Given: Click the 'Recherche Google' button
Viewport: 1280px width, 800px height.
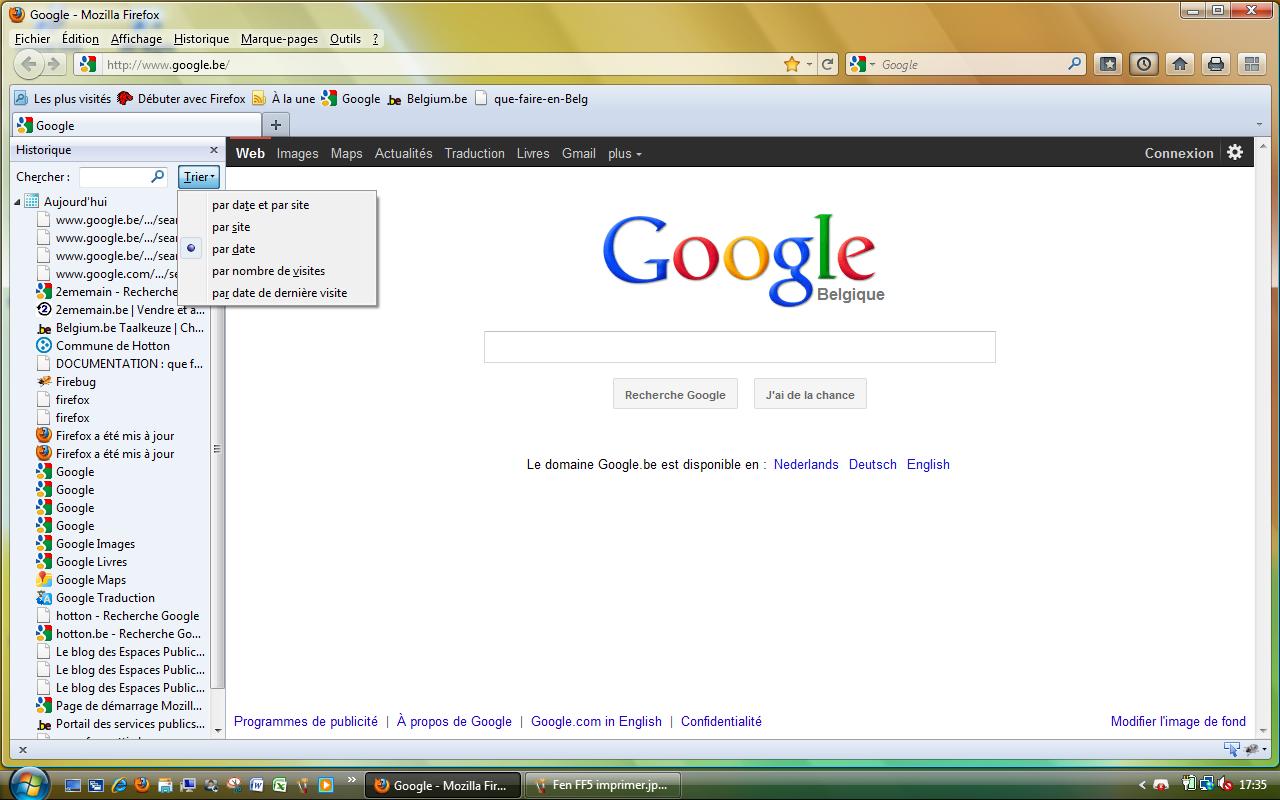Looking at the screenshot, I should (675, 395).
